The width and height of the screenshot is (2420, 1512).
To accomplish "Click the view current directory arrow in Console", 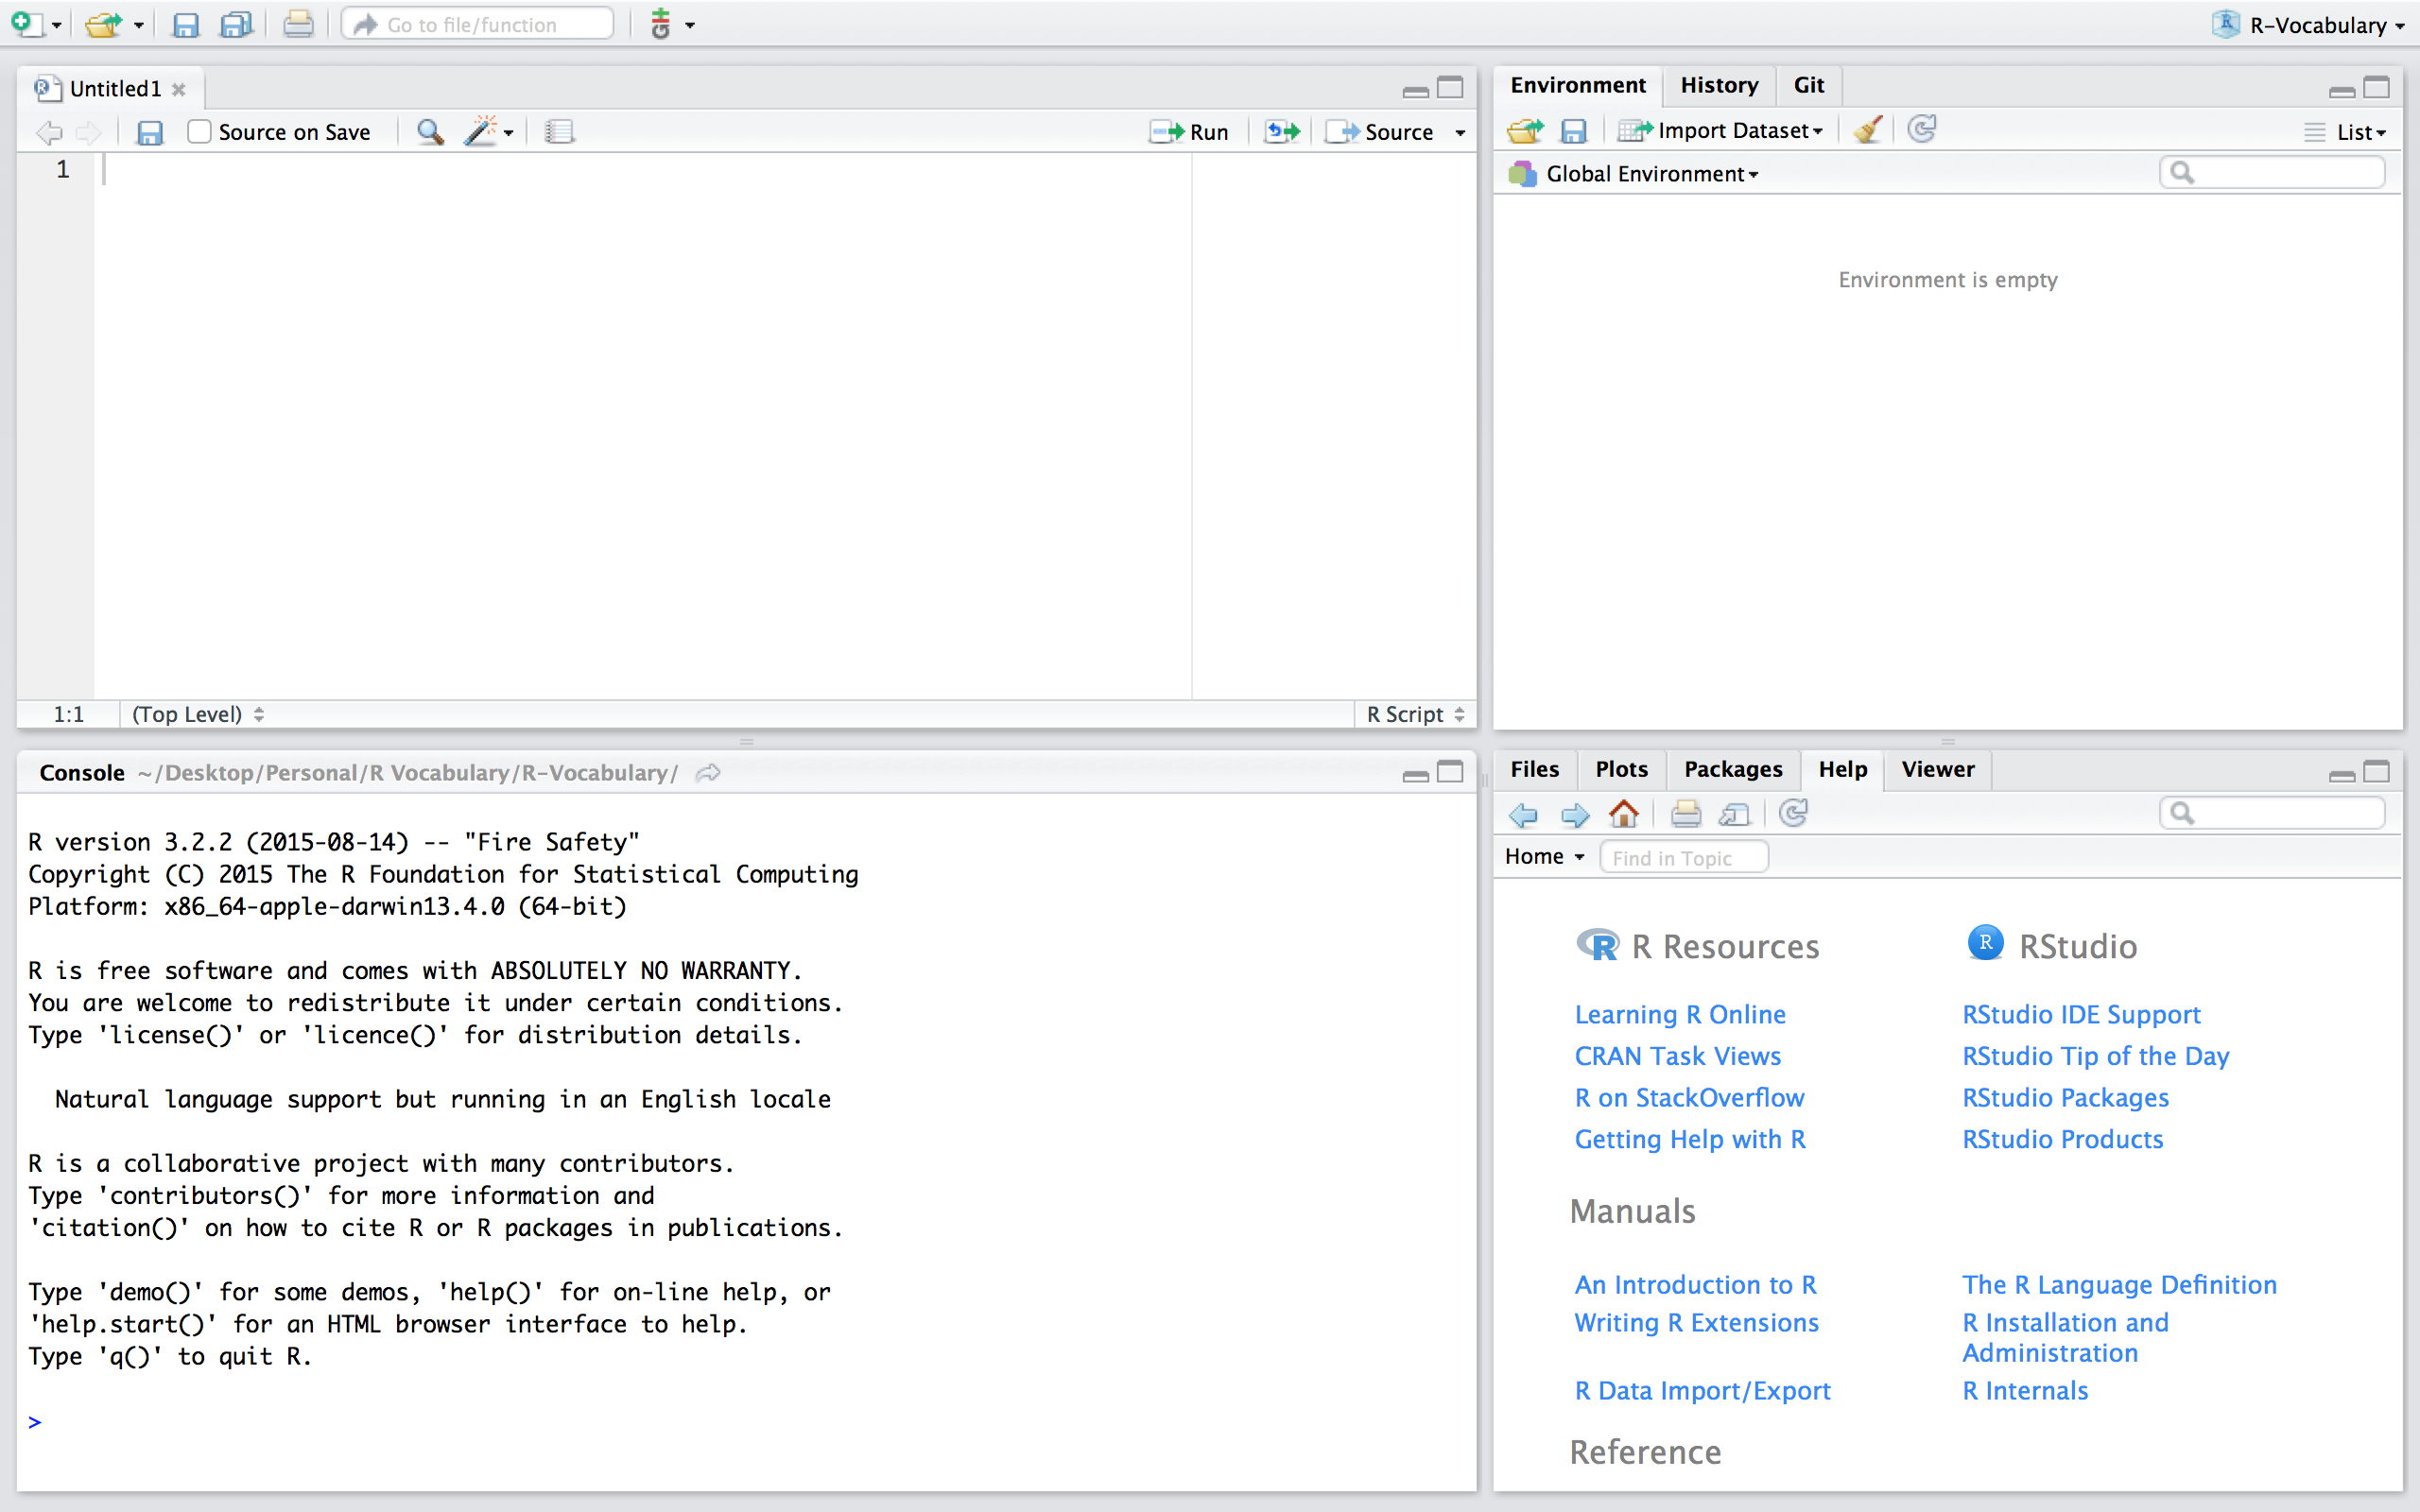I will 708,773.
